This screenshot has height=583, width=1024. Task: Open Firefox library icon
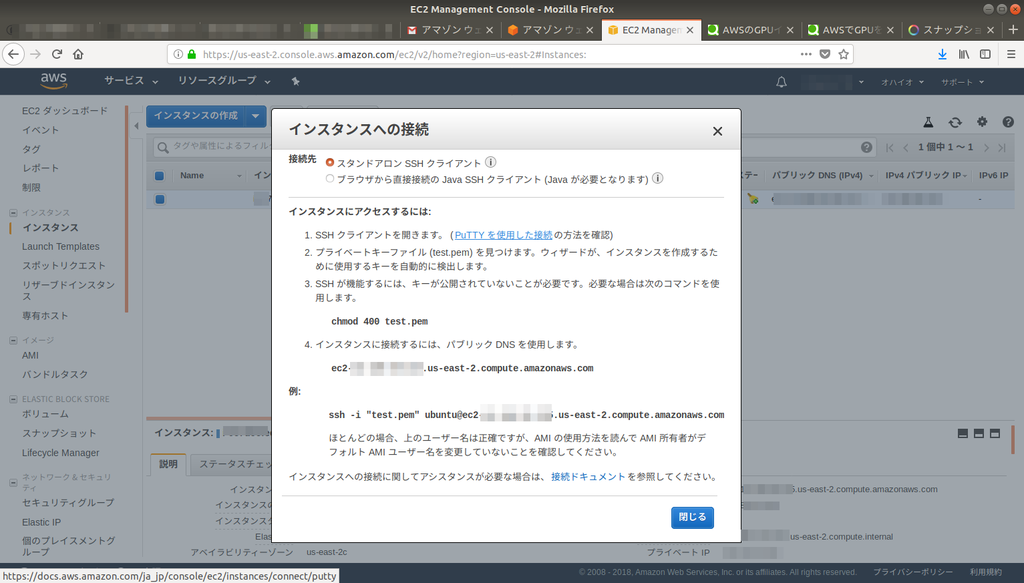click(964, 54)
